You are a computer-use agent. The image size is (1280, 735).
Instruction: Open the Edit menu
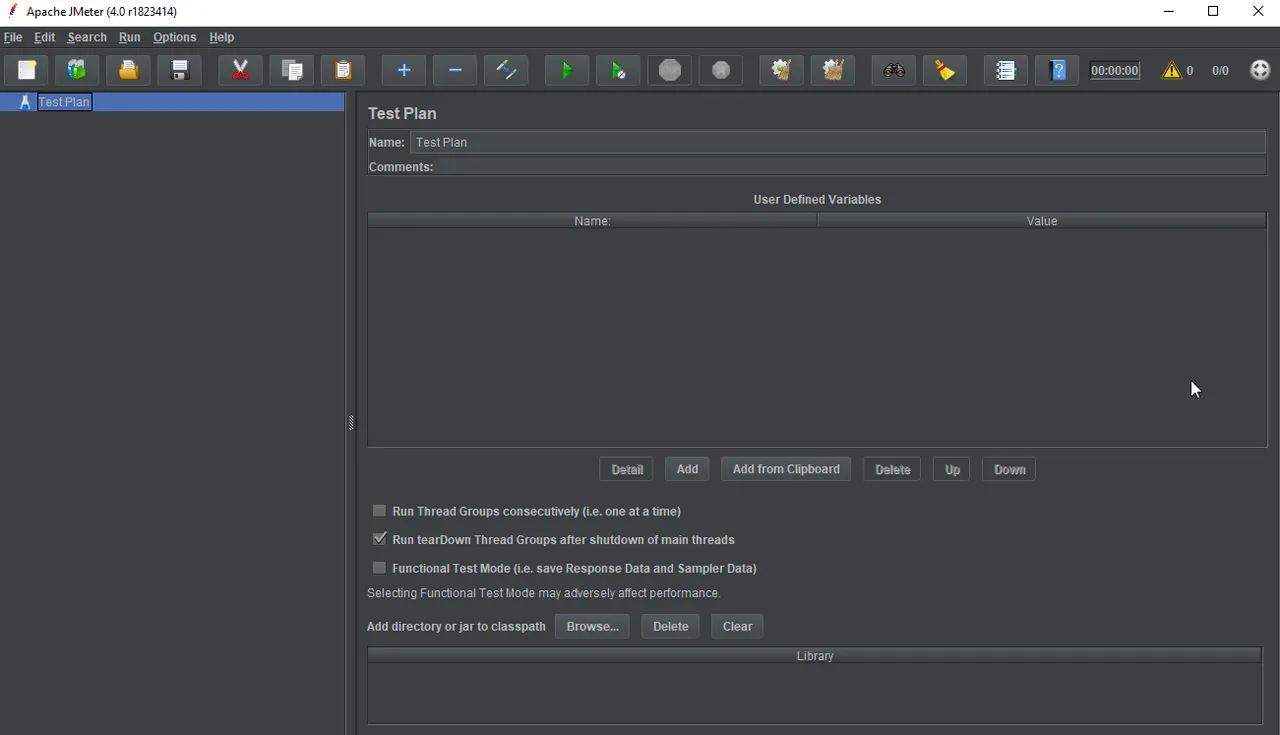pyautogui.click(x=45, y=37)
